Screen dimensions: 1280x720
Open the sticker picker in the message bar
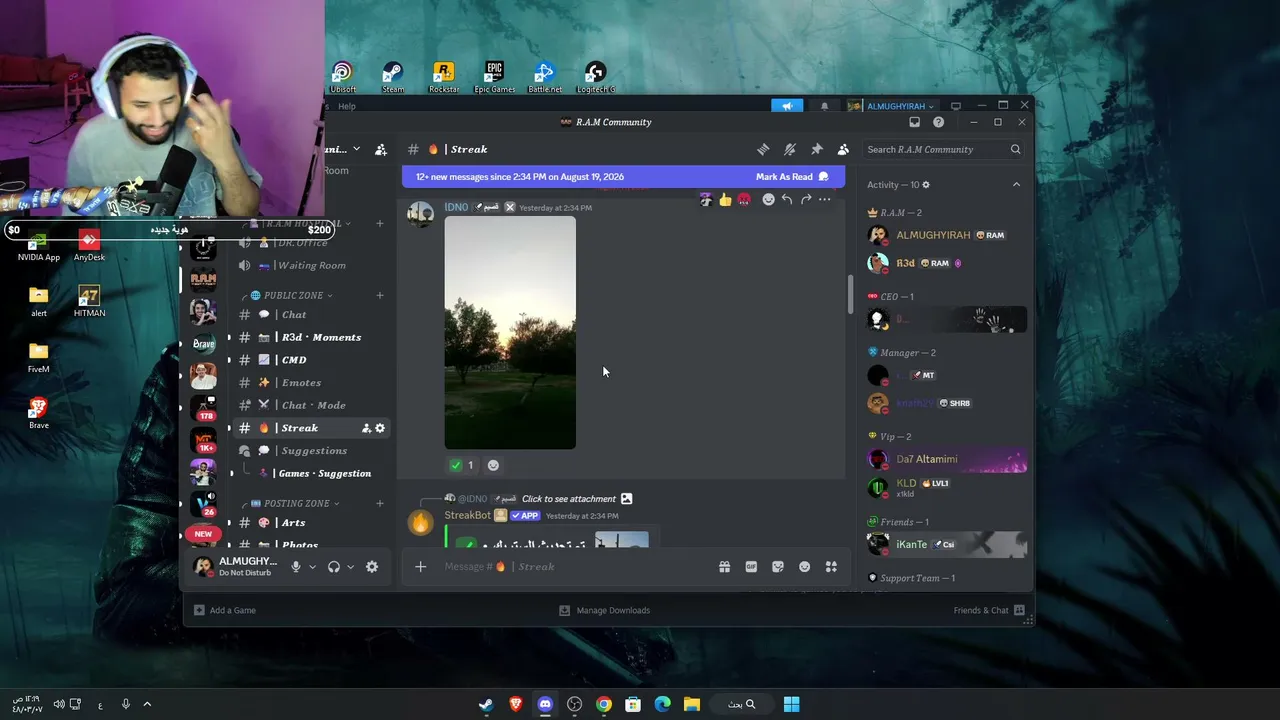point(778,567)
